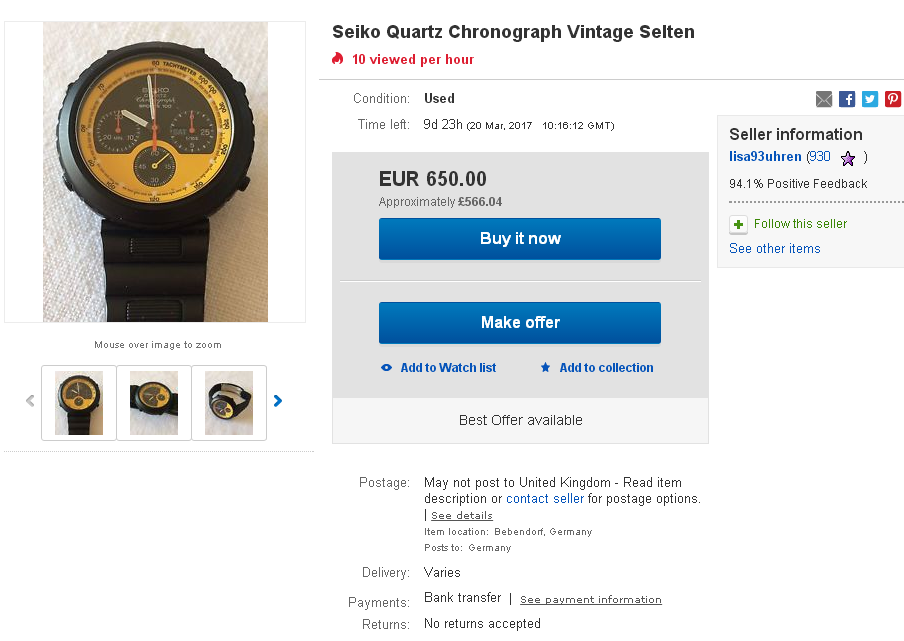Pin listing on Pinterest

click(893, 99)
